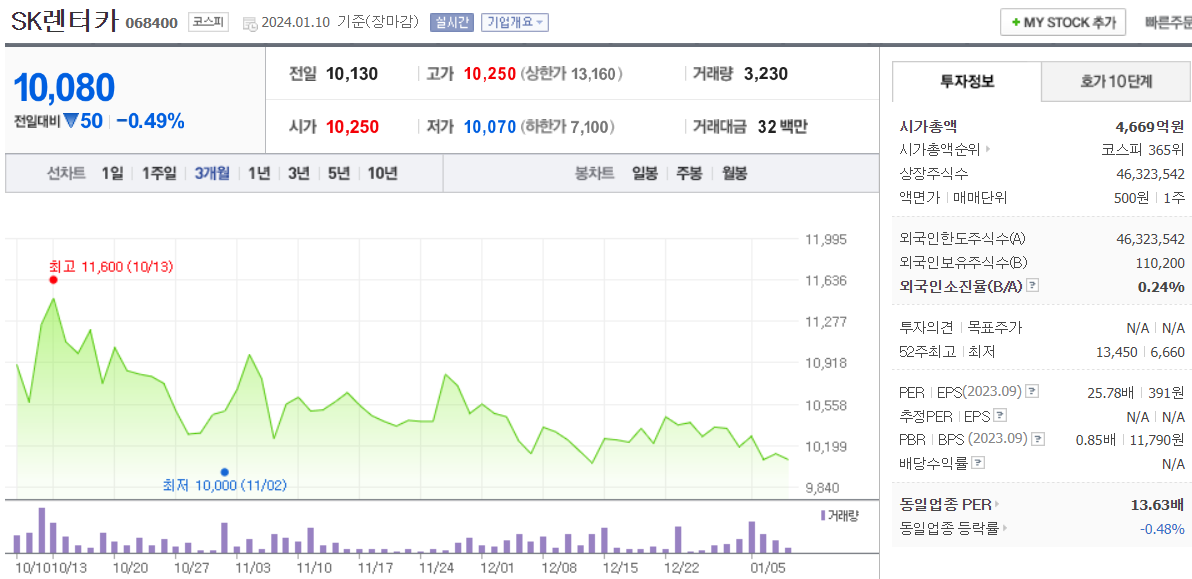Image resolution: width=1192 pixels, height=579 pixels.
Task: Click help icon next to 배당수익률
Action: pos(978,462)
